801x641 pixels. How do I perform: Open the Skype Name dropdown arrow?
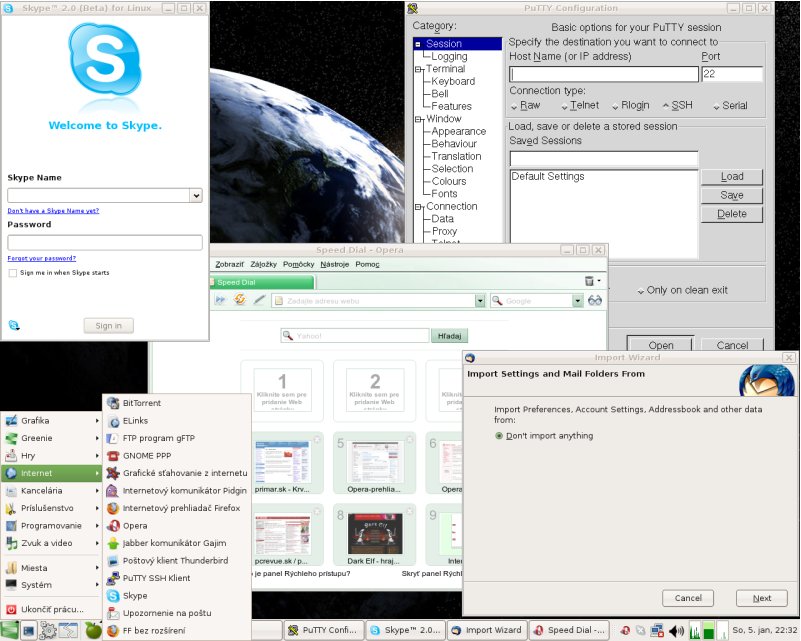[196, 195]
